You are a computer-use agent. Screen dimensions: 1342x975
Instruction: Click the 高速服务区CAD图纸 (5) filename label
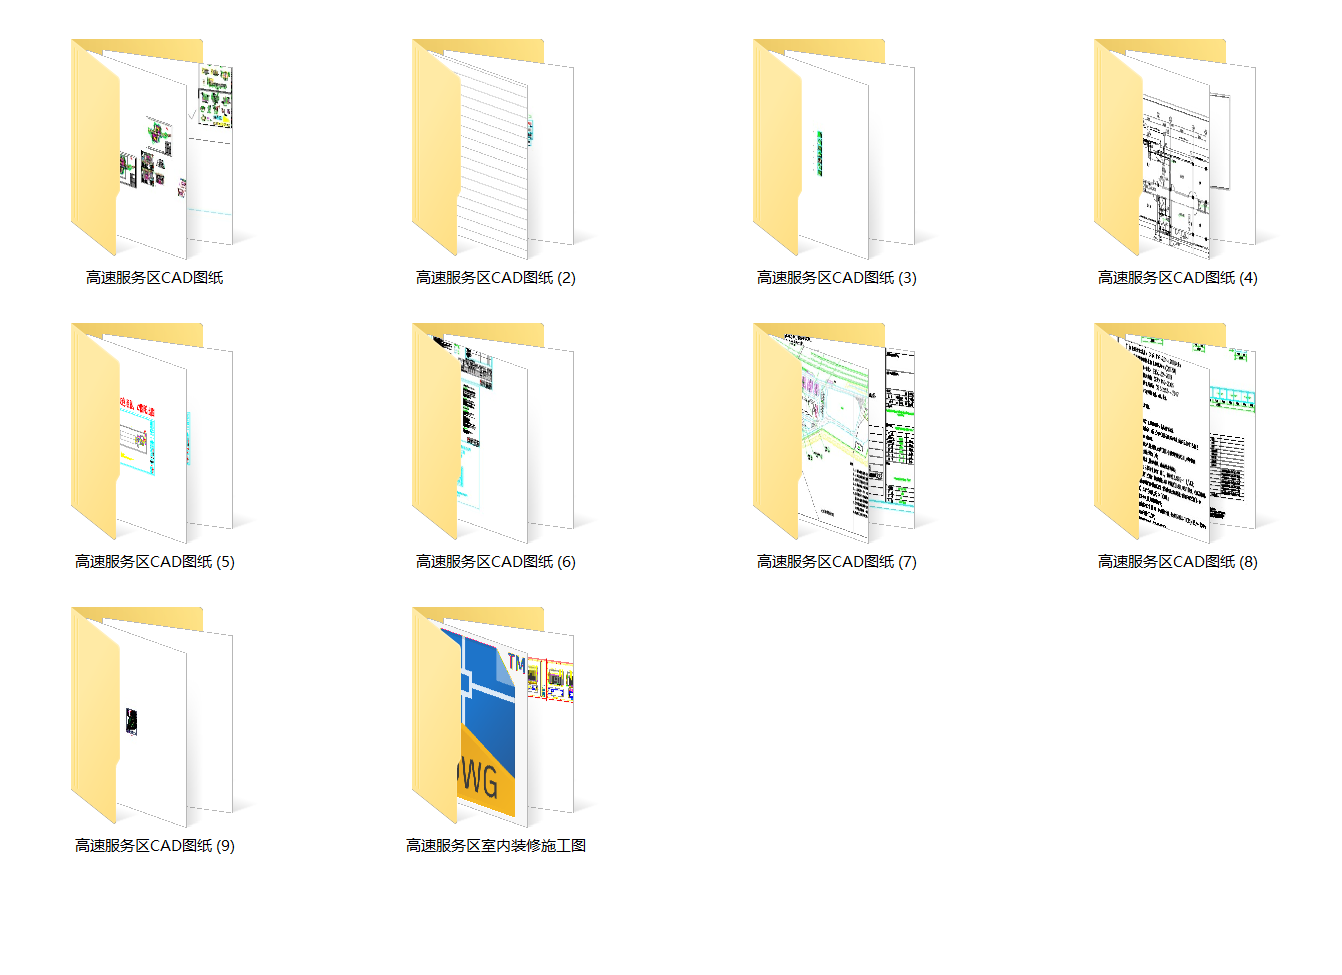154,562
